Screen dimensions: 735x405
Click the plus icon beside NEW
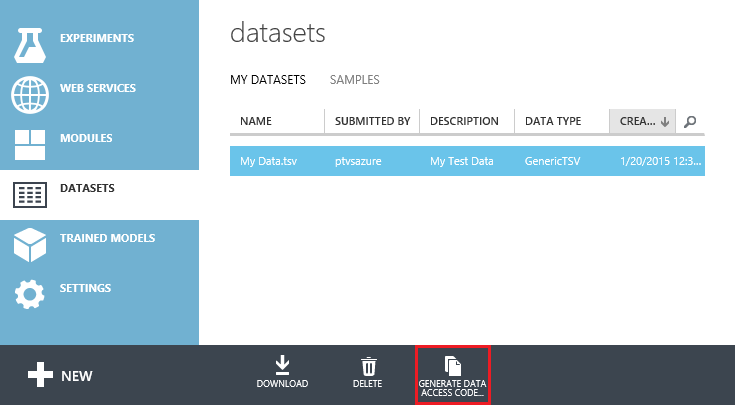click(x=40, y=375)
